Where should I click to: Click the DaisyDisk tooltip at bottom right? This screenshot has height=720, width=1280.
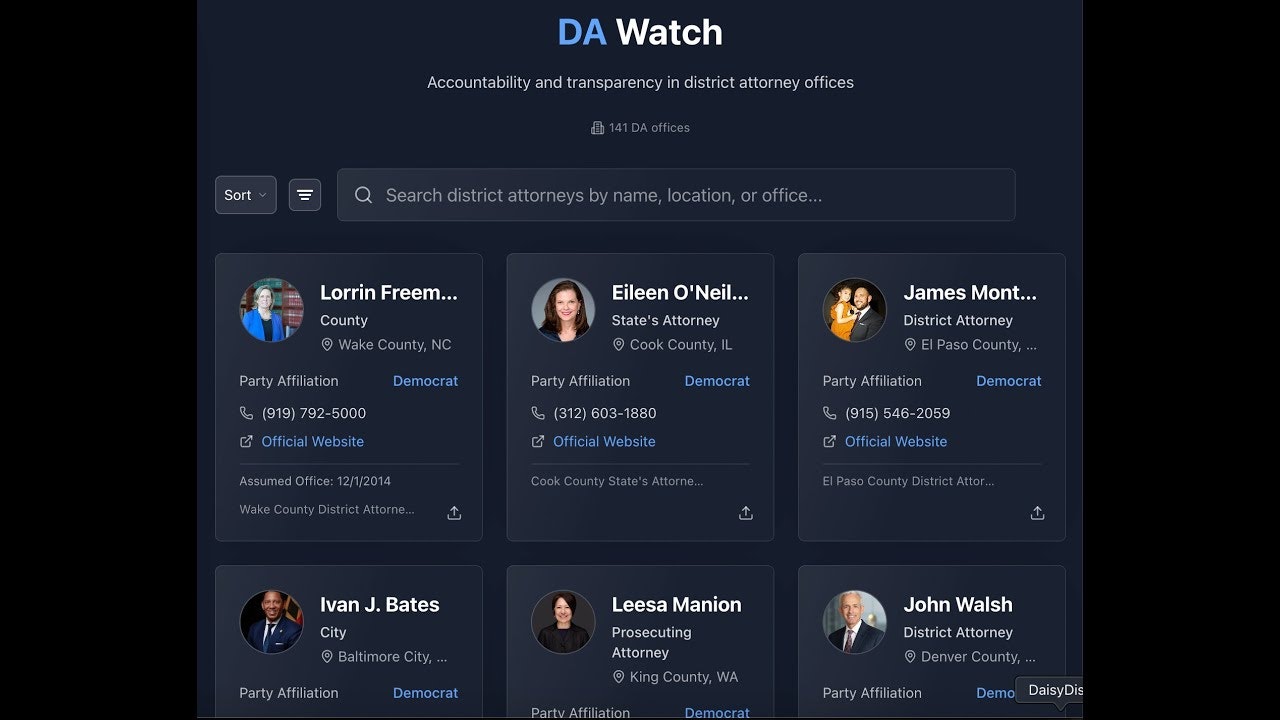(1052, 690)
